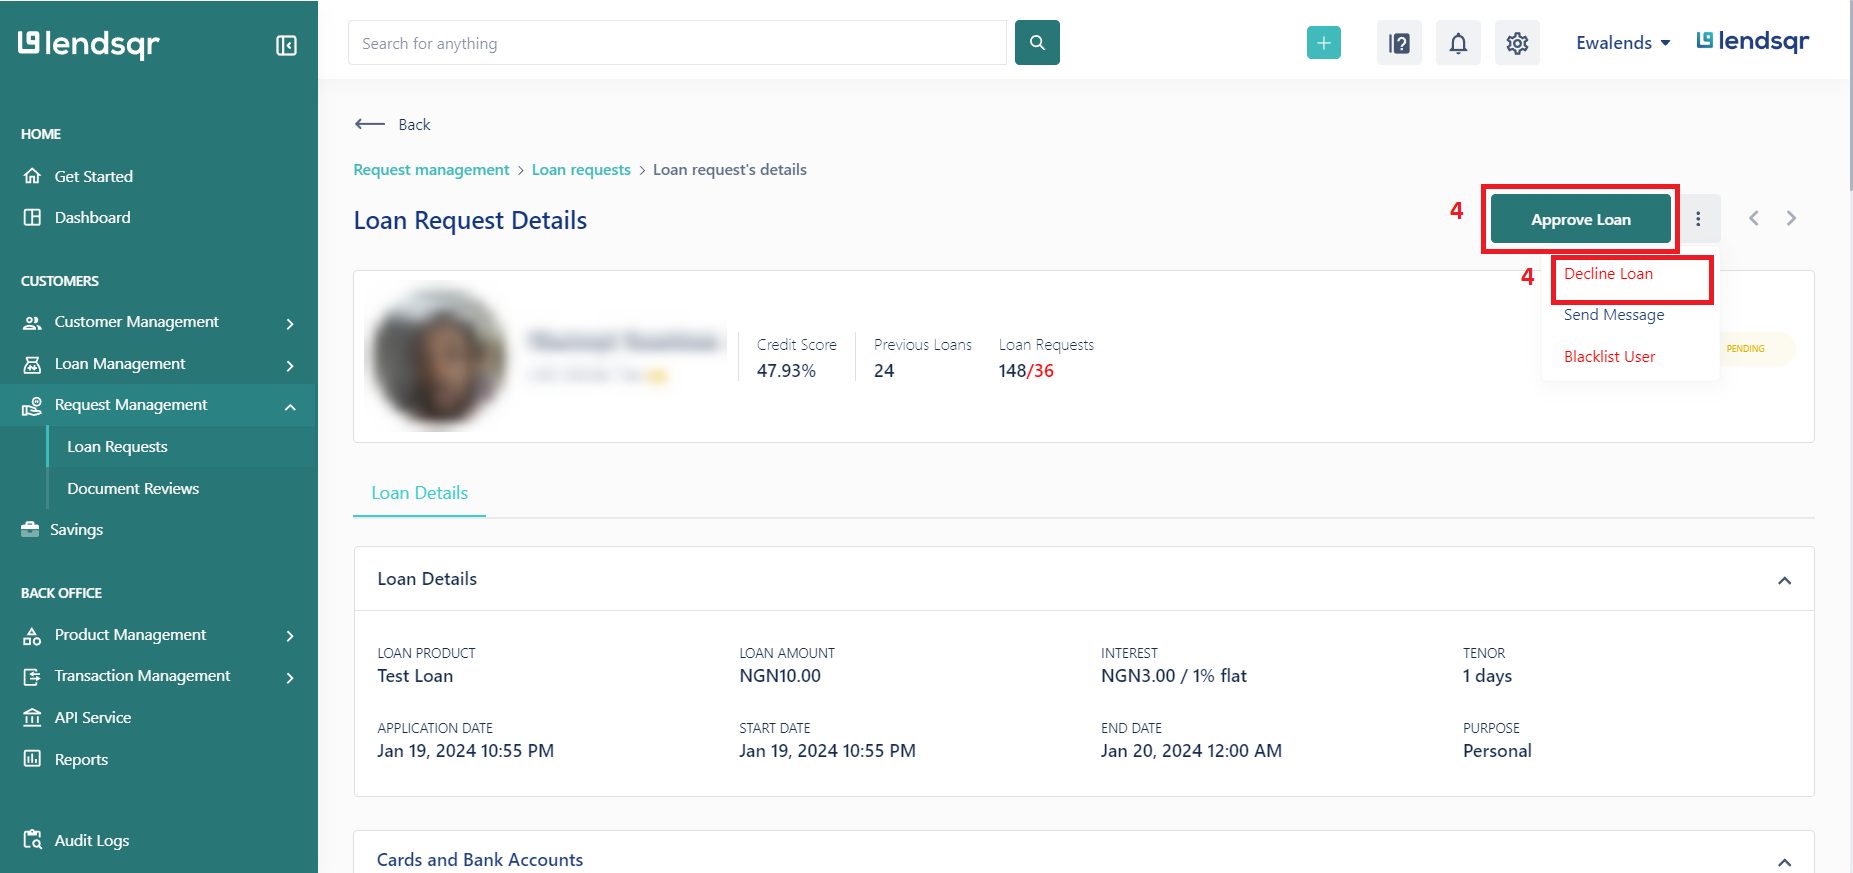Select Decline Loan from menu
Image resolution: width=1853 pixels, height=873 pixels.
tap(1608, 274)
